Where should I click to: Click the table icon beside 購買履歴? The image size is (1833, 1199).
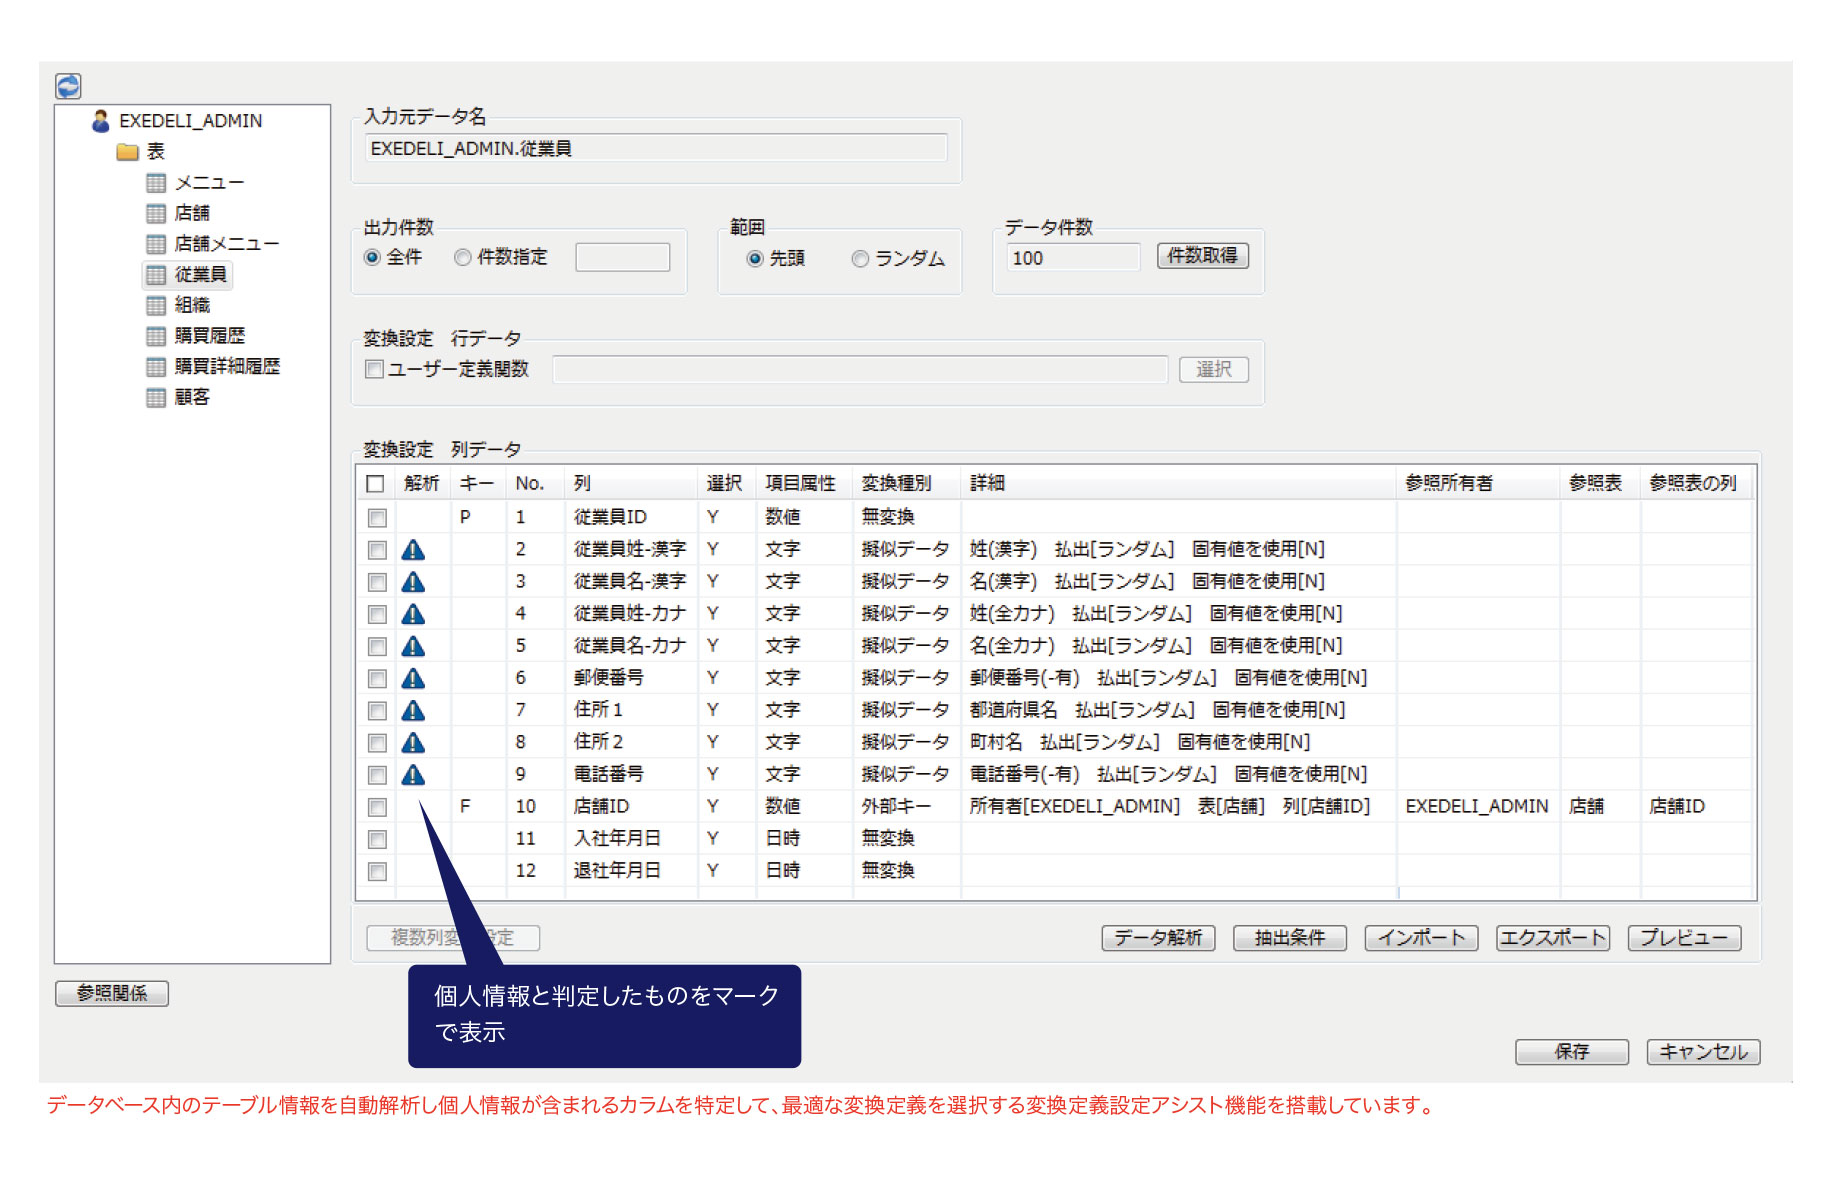click(156, 336)
